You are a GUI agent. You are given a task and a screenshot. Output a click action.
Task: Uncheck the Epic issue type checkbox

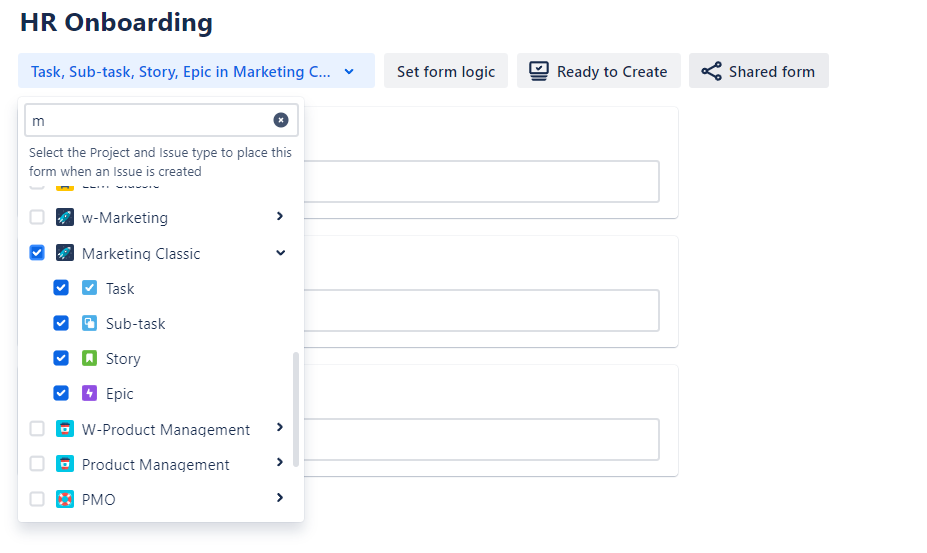[61, 393]
